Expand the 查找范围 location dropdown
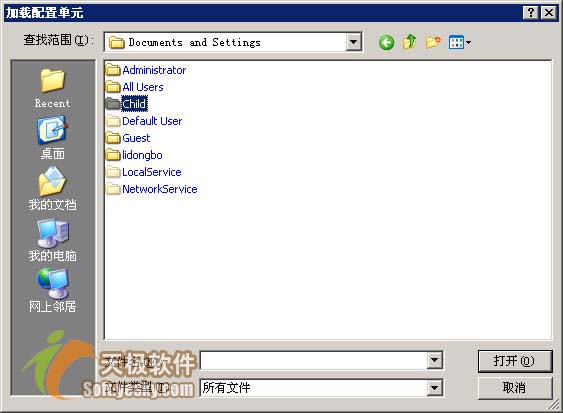The height and width of the screenshot is (413, 563). coord(353,42)
